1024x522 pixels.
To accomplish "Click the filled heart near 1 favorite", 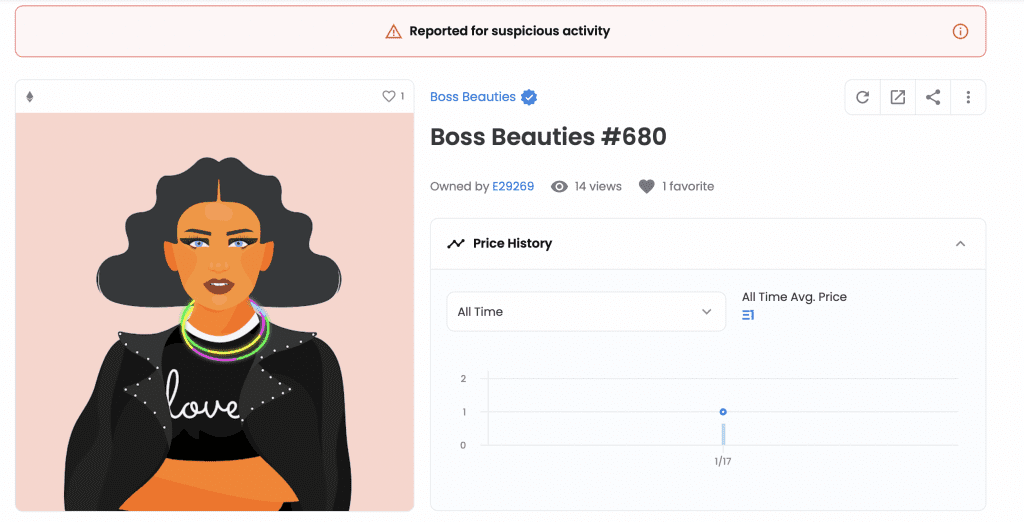I will pos(647,187).
